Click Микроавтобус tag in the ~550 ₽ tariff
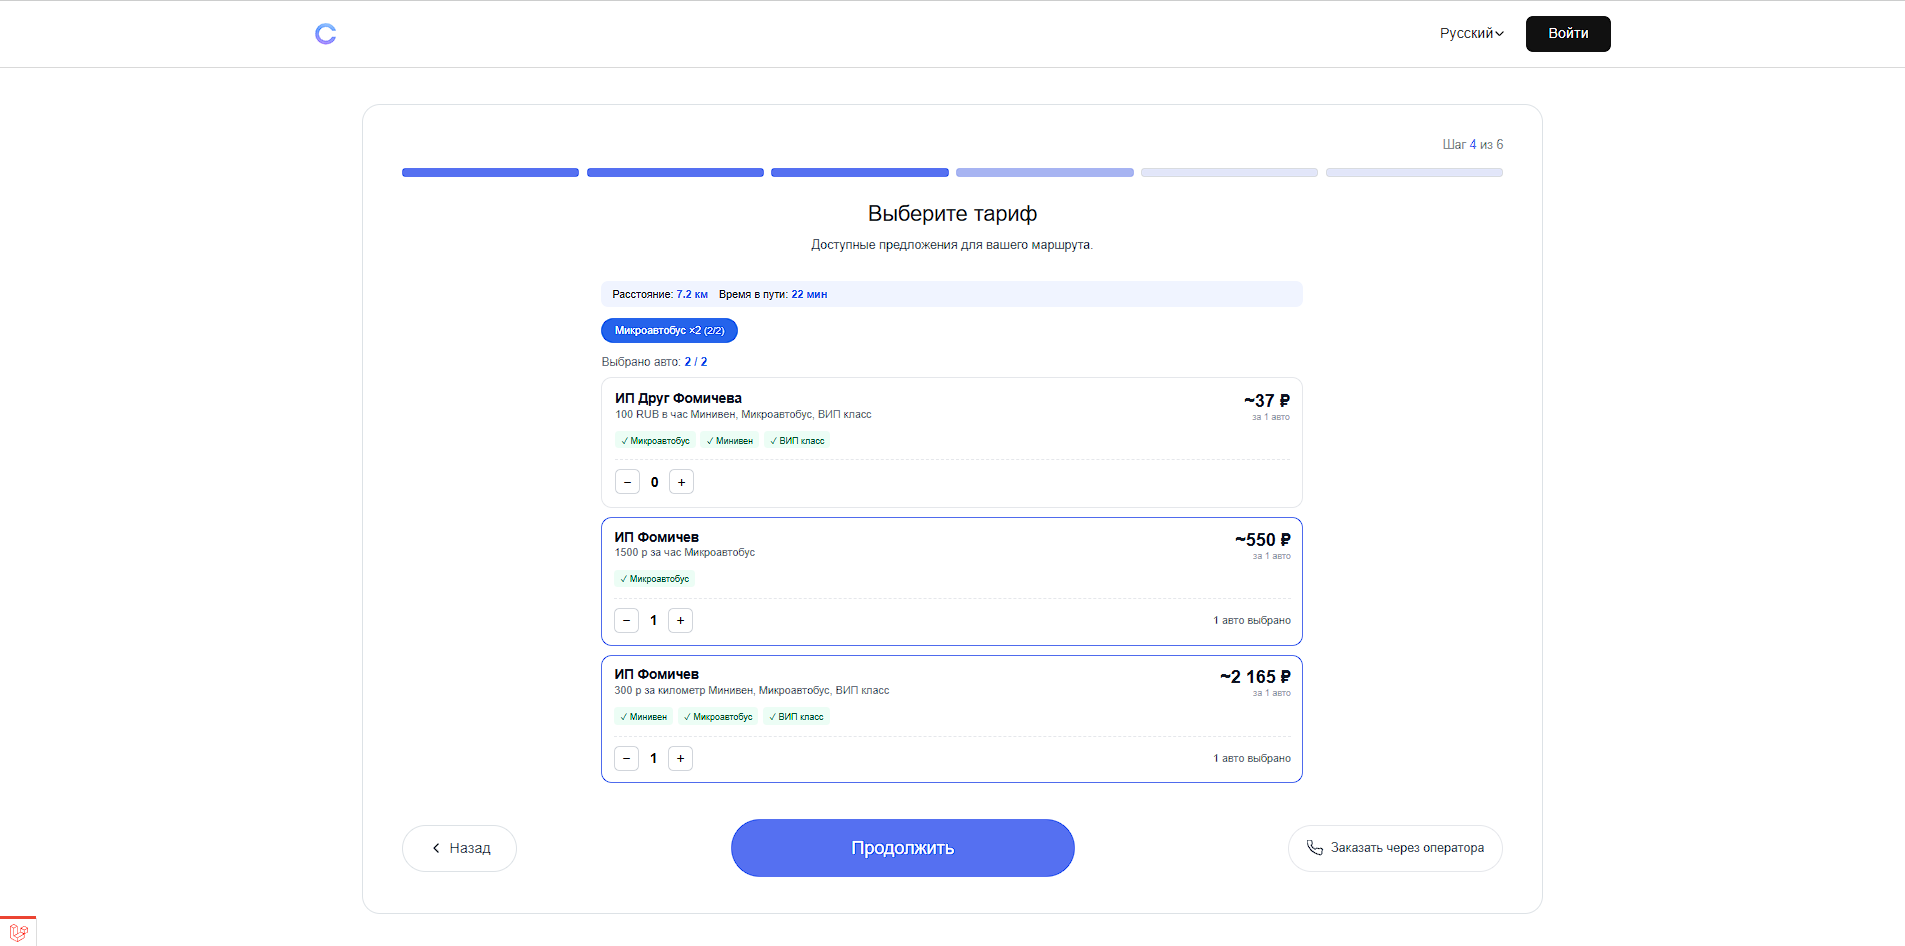The height and width of the screenshot is (946, 1905). 654,579
